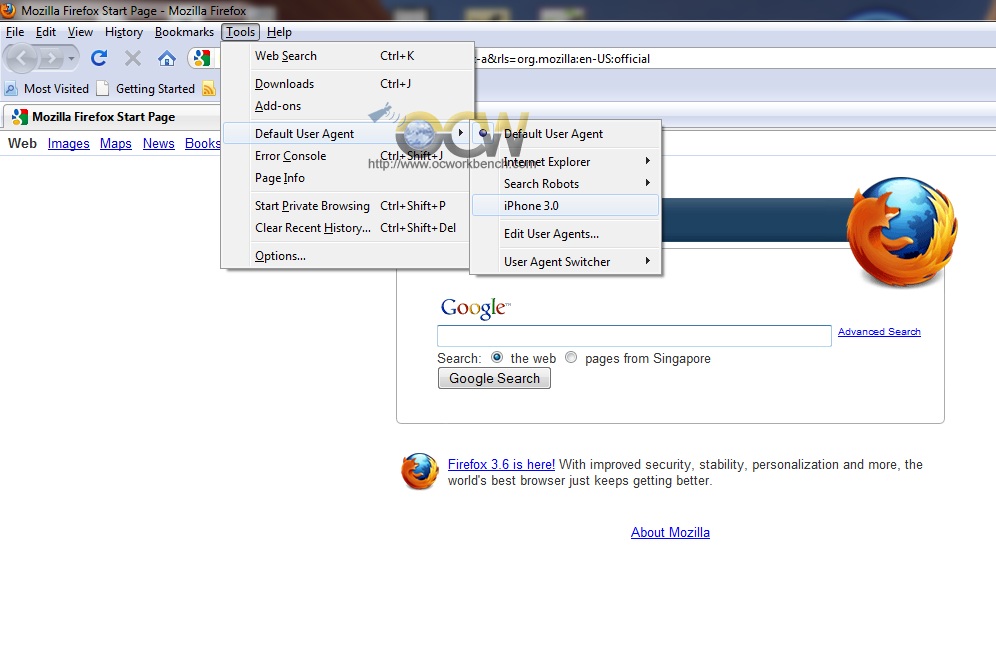Open Edit User Agents dialog
The width and height of the screenshot is (996, 670).
pyautogui.click(x=565, y=234)
